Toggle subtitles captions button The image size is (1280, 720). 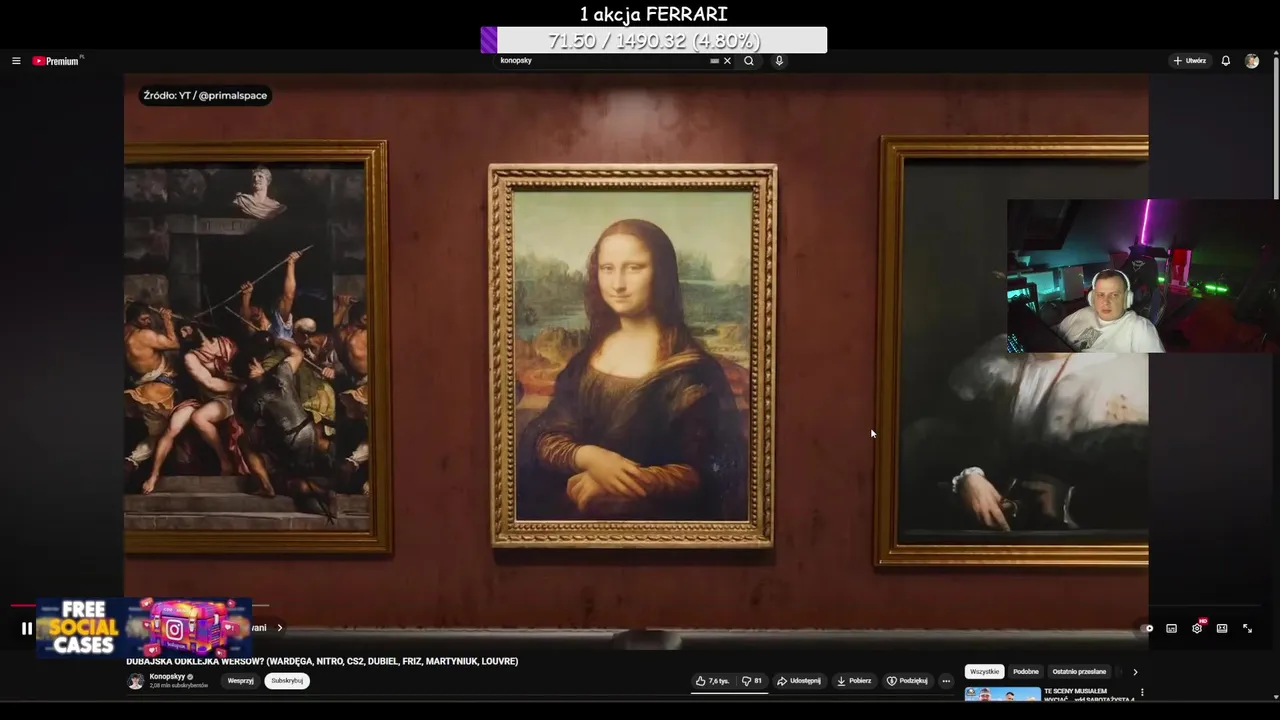pyautogui.click(x=1172, y=629)
